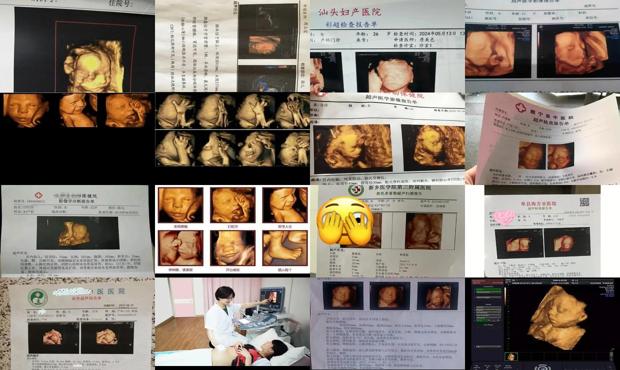The image size is (620, 370).
Task: Select the top-left face in six-photo grid
Action: [180, 205]
